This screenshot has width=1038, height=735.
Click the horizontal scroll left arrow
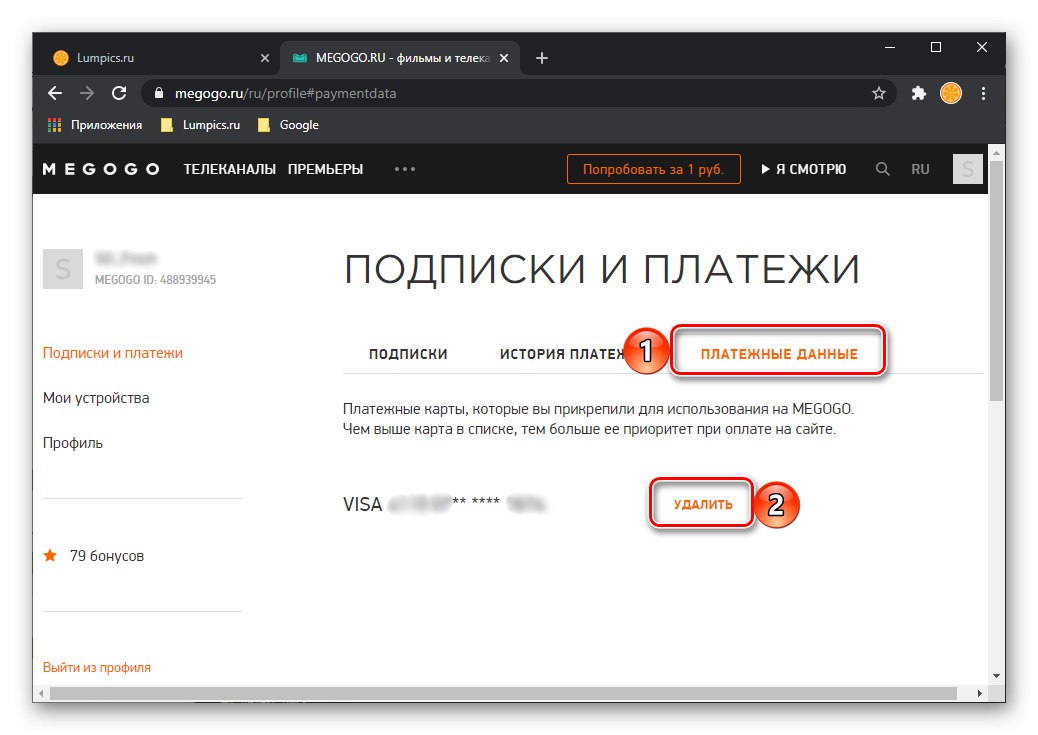41,693
